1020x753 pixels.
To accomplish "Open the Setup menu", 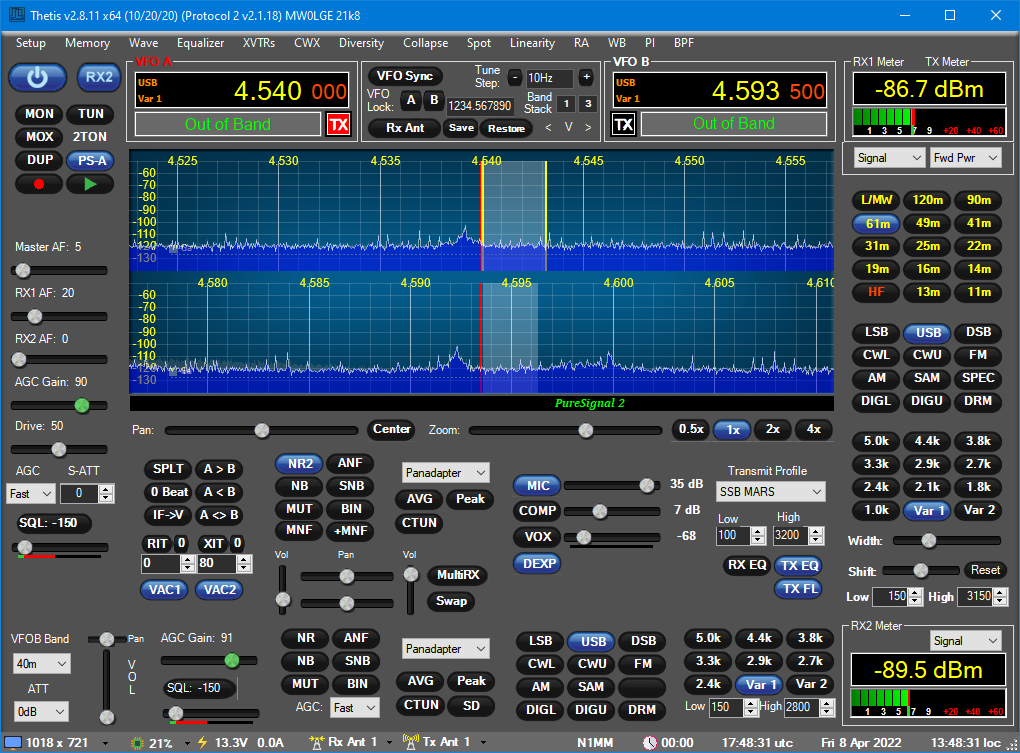I will coord(30,43).
